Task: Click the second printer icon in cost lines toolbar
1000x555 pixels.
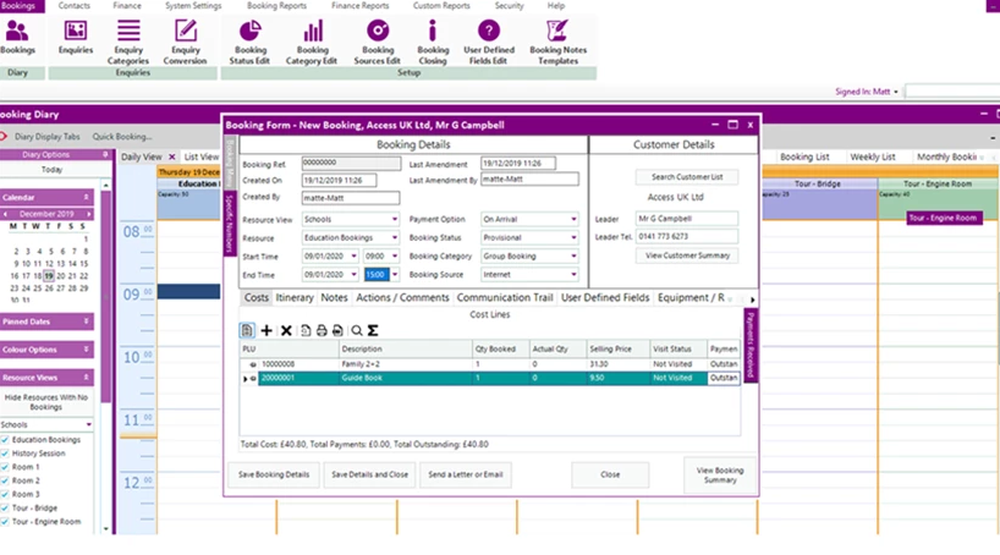Action: click(337, 330)
